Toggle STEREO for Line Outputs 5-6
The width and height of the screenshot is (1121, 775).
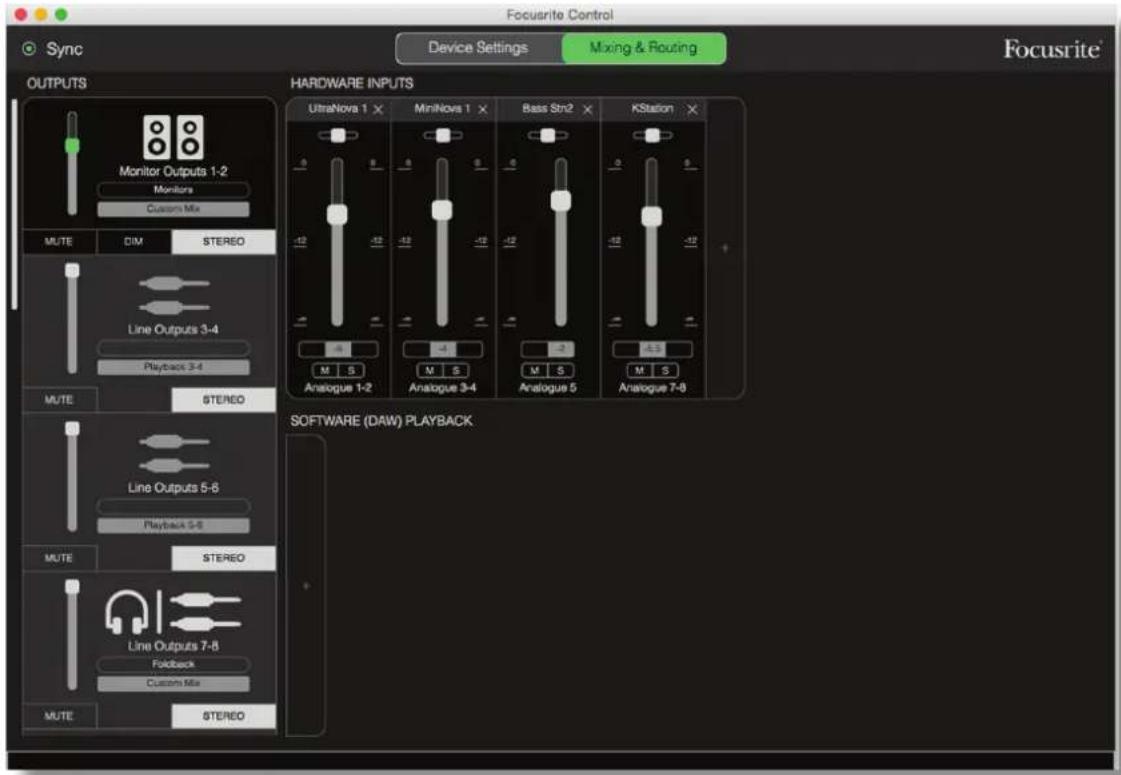224,558
